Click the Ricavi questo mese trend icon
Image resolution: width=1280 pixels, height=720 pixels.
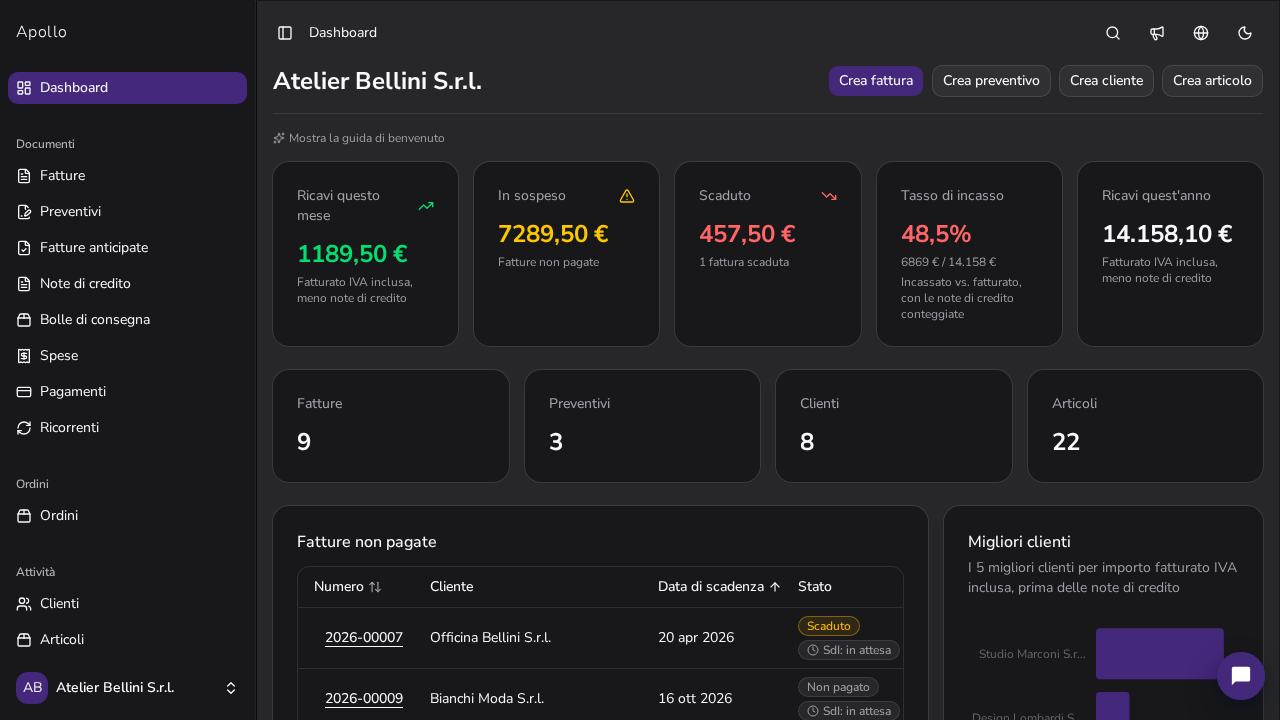point(426,206)
